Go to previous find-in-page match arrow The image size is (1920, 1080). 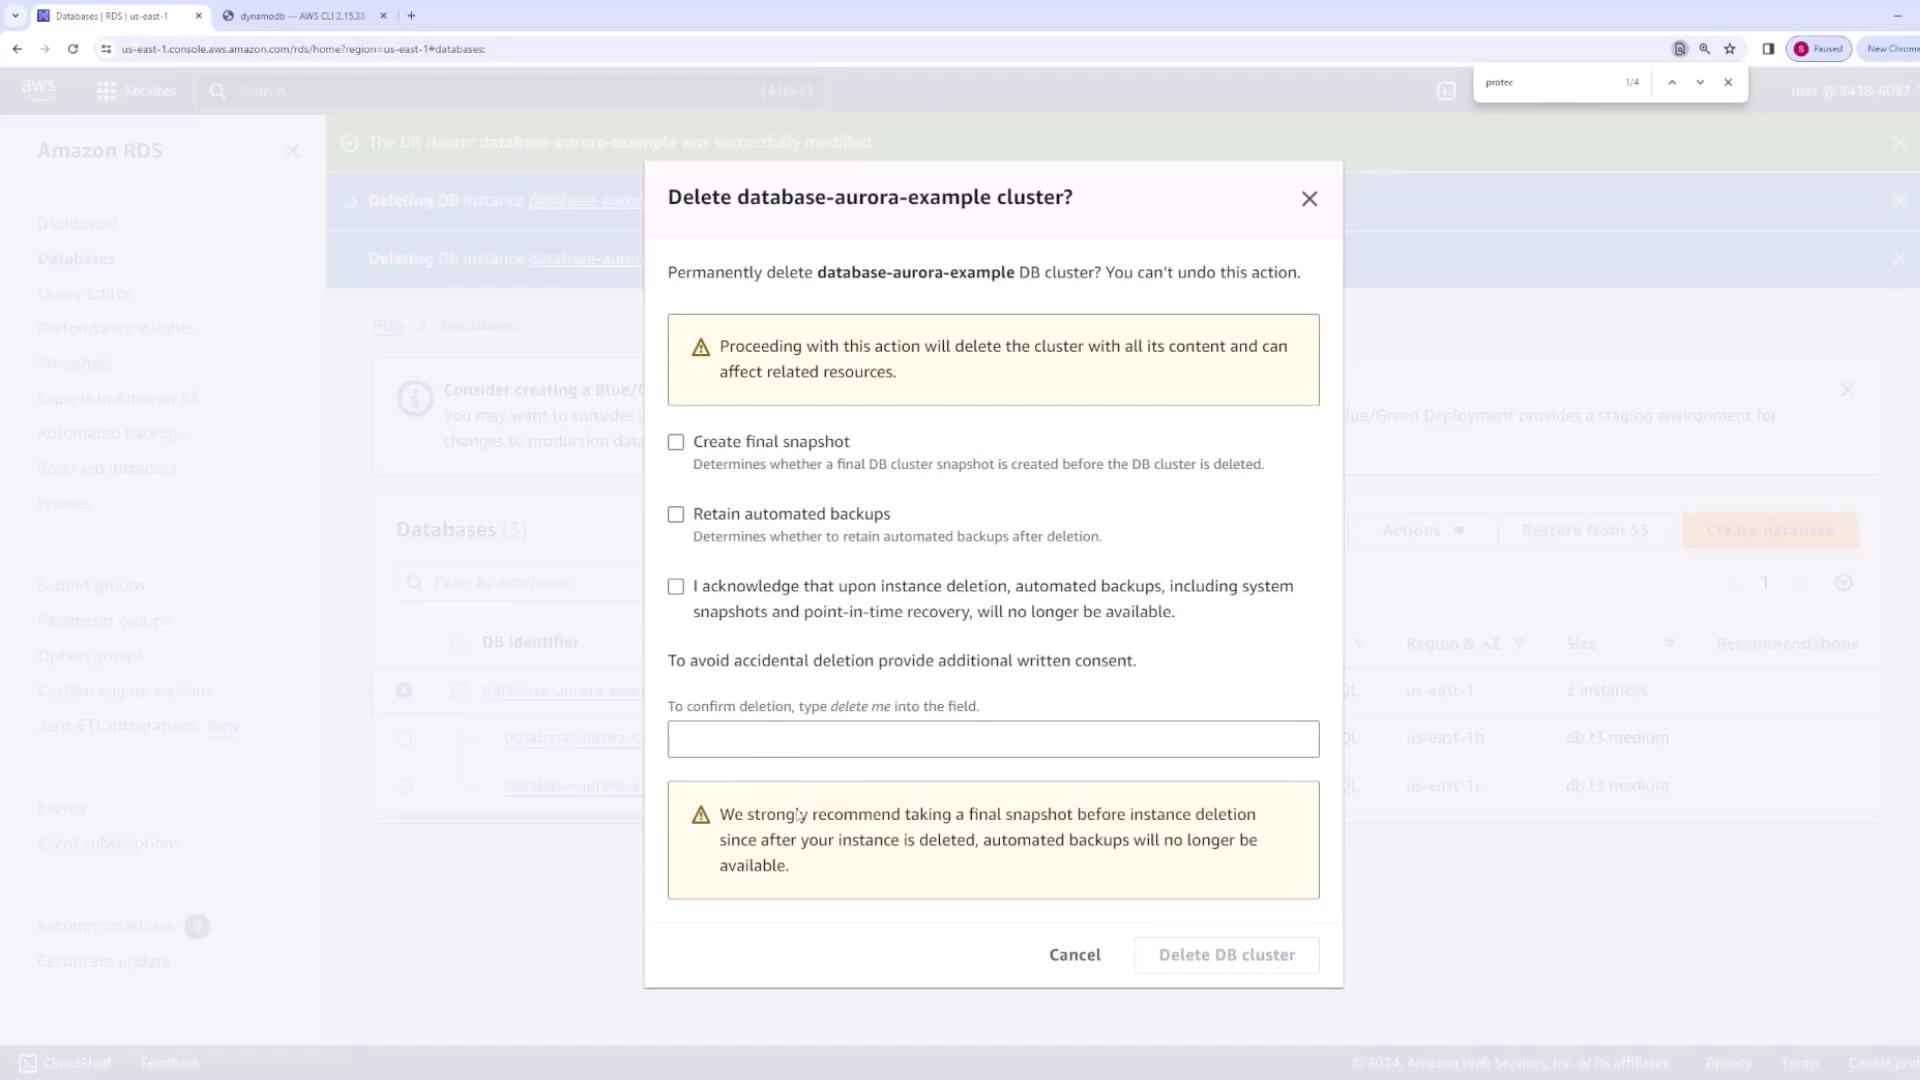(1672, 82)
